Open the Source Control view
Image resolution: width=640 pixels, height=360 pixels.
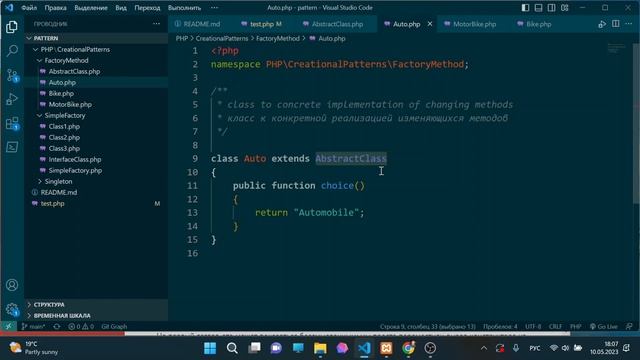pos(12,76)
